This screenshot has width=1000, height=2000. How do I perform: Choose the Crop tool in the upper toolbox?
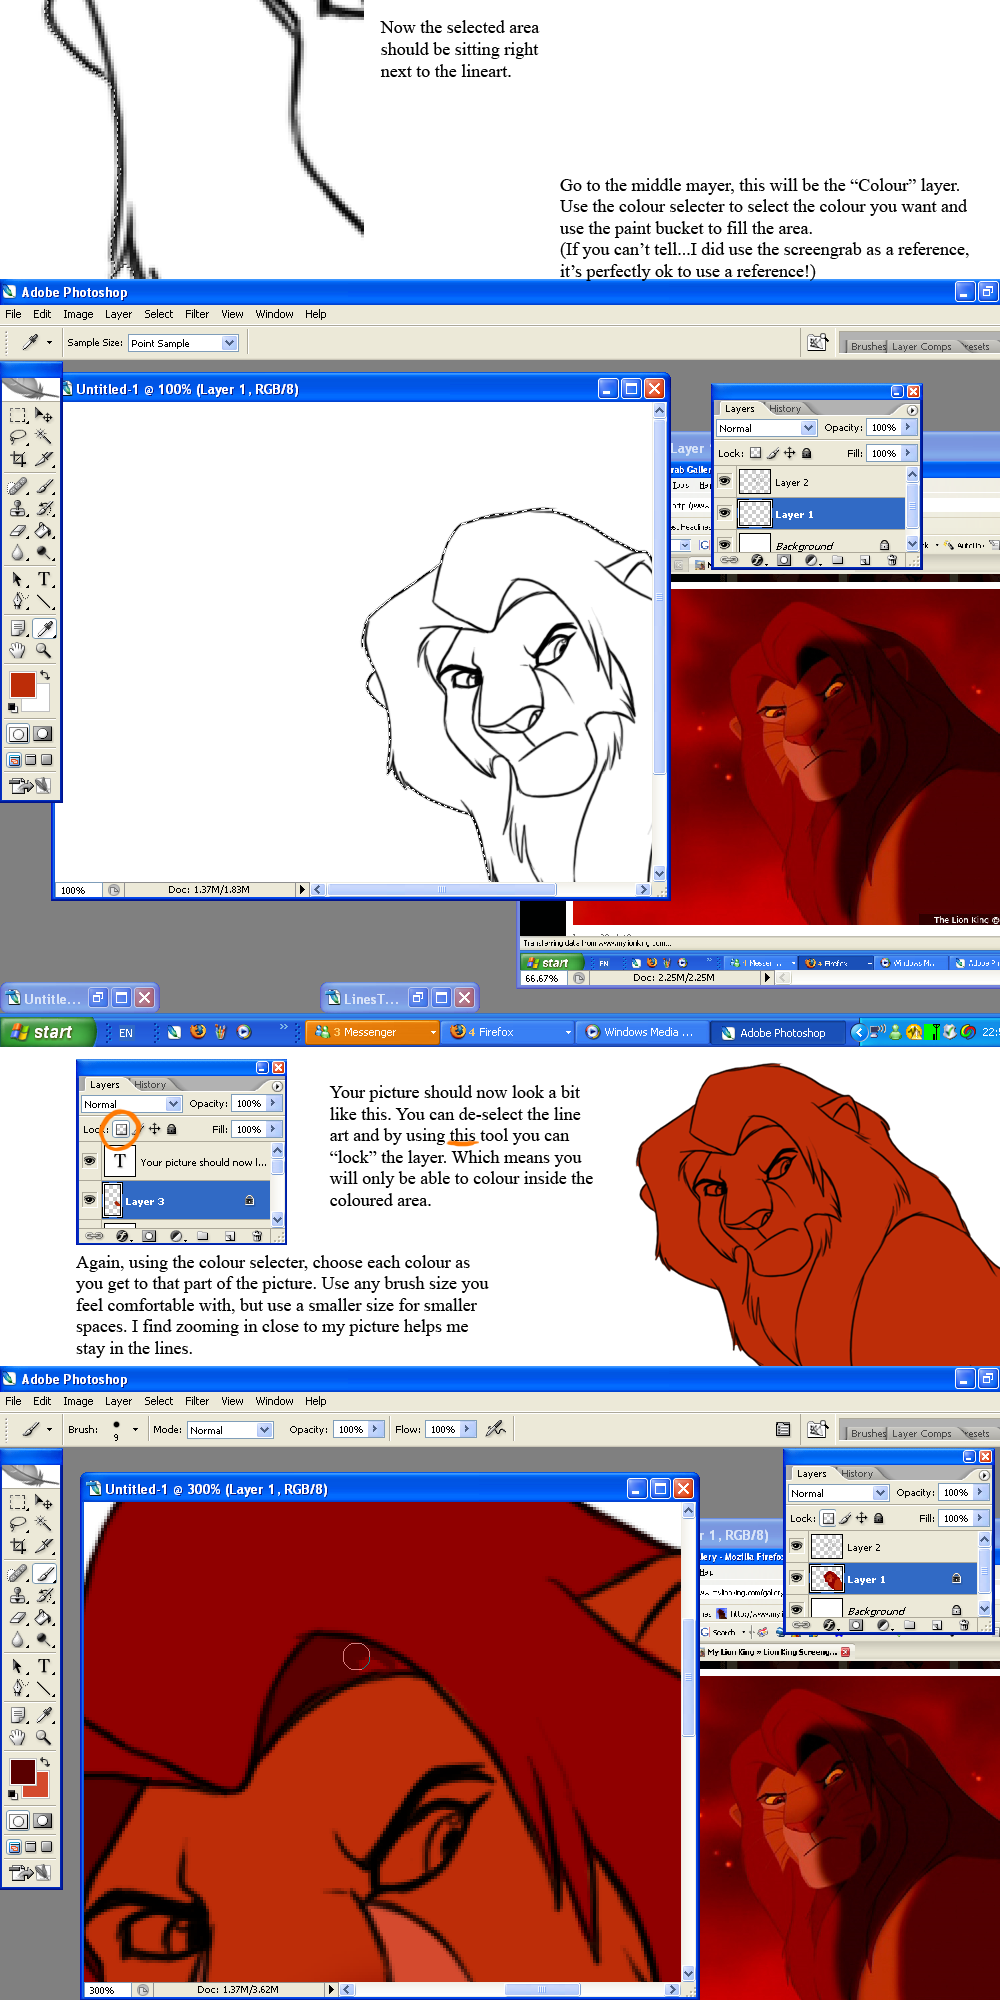click(x=18, y=459)
